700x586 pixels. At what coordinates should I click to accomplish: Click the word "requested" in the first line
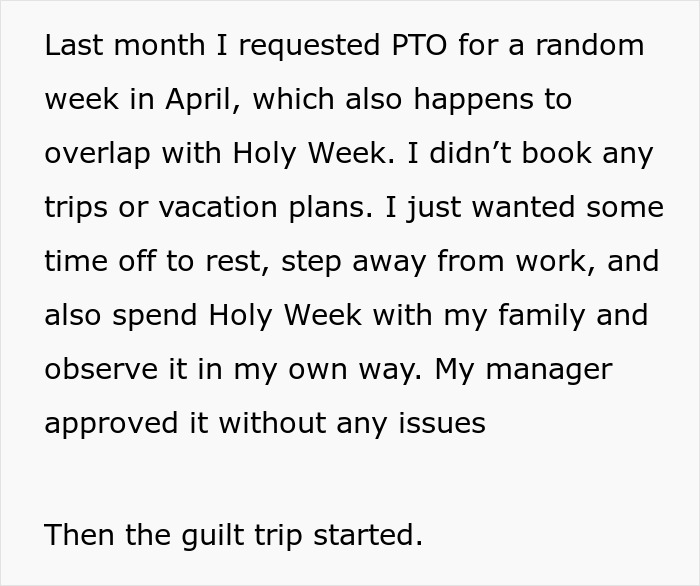(319, 46)
